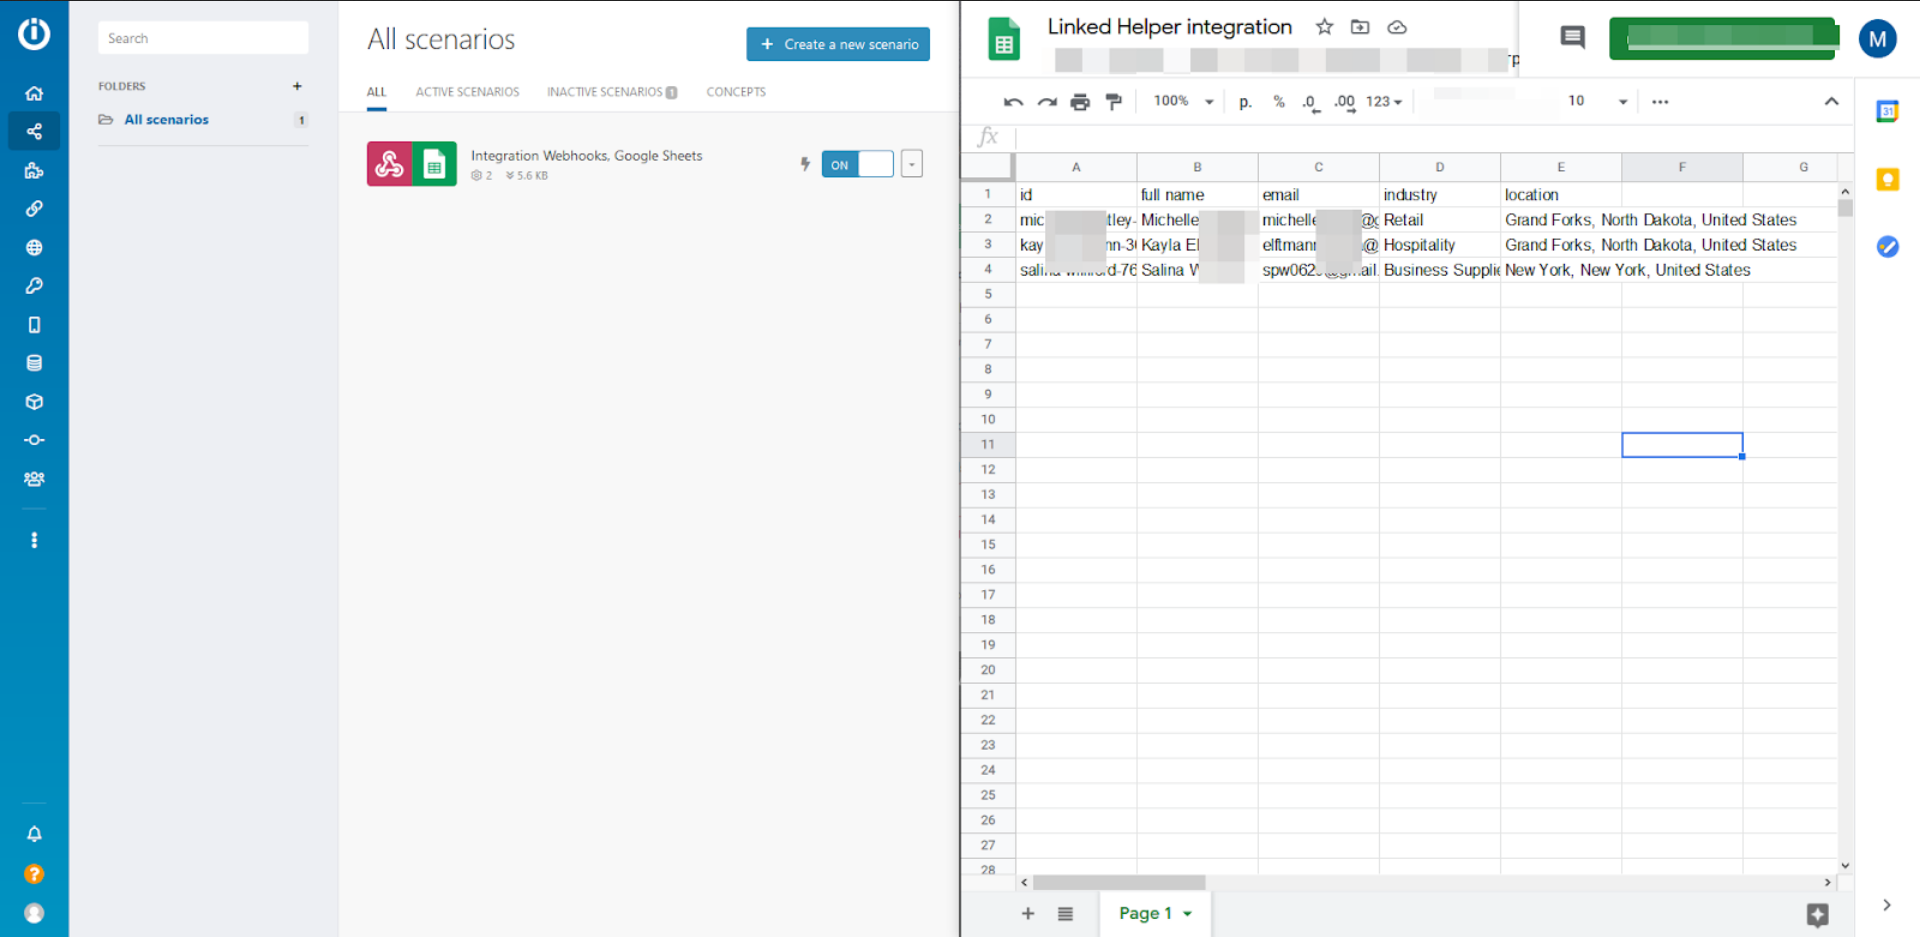Open Data stores icon in sidebar

click(x=34, y=363)
